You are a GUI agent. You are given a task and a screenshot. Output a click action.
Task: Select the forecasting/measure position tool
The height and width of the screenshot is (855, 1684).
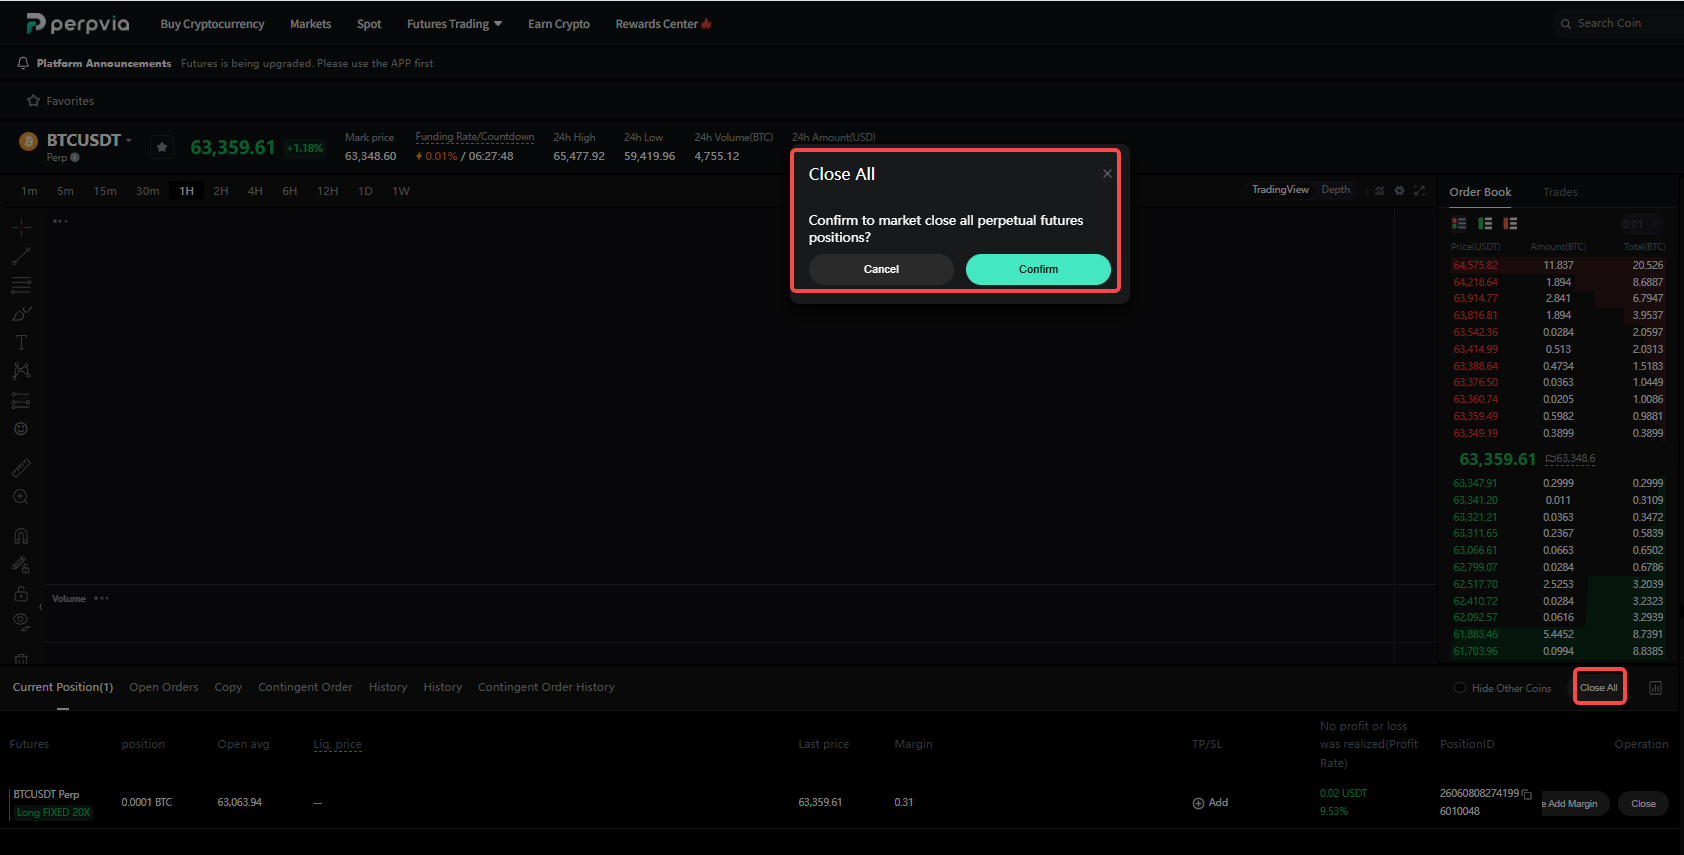click(x=21, y=400)
